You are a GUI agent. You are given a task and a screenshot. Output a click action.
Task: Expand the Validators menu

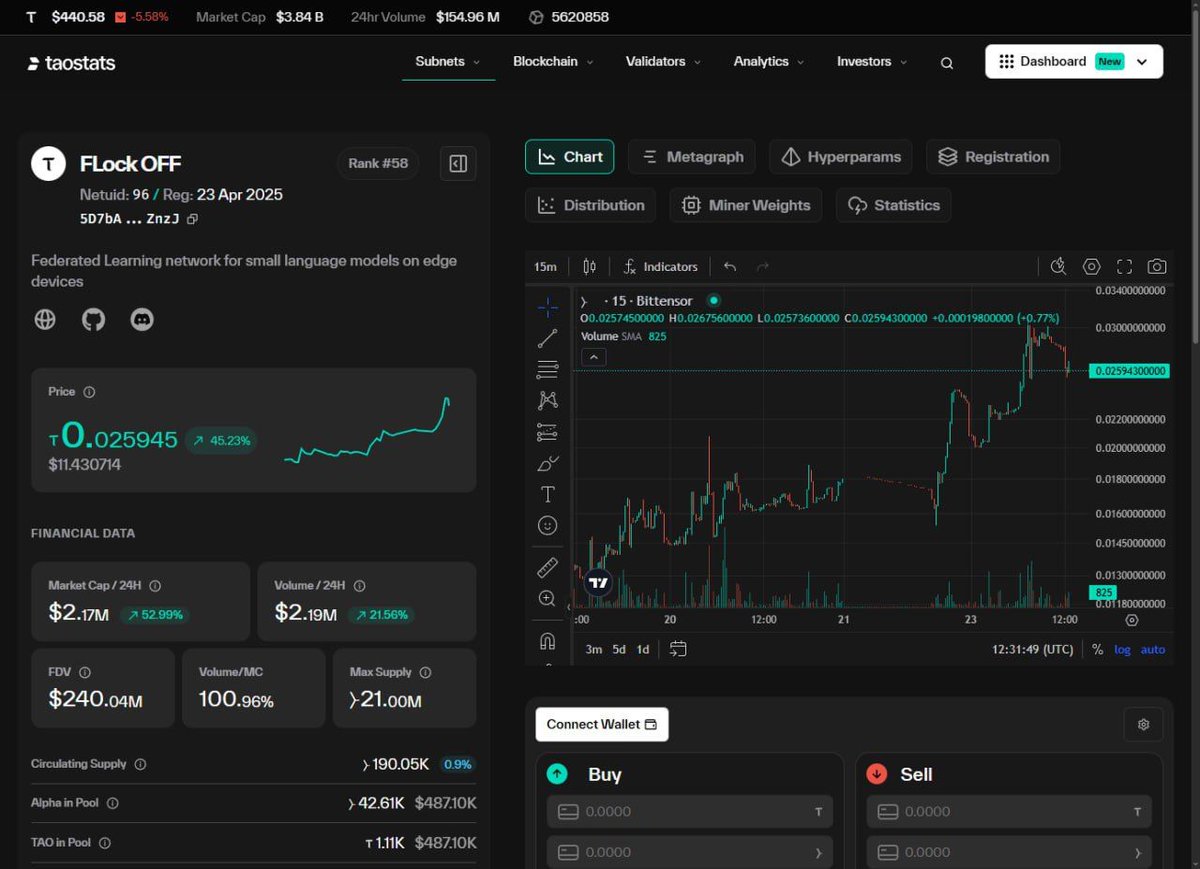pos(664,61)
